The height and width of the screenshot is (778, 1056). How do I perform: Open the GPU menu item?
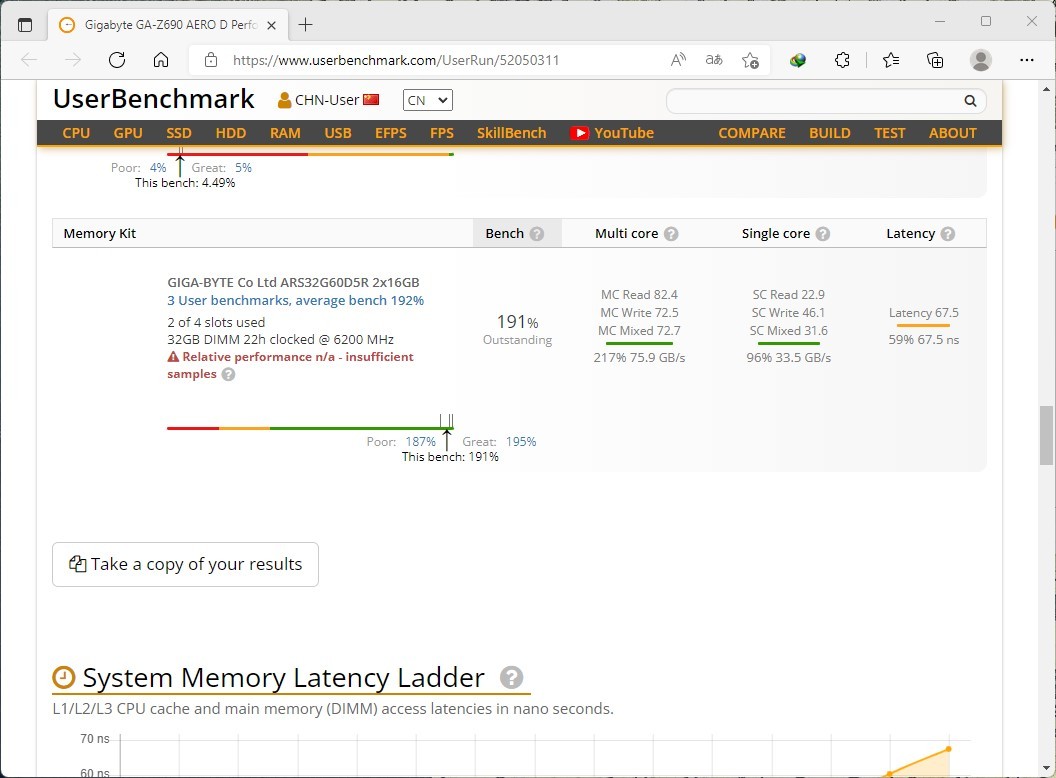click(128, 133)
